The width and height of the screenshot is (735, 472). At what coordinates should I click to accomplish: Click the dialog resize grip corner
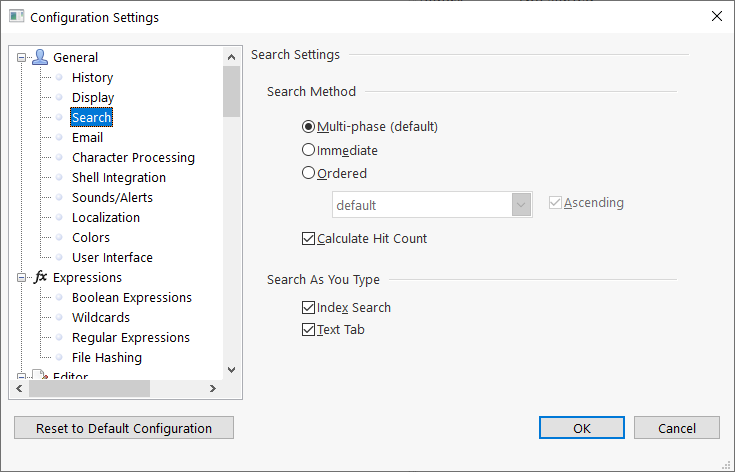[x=728, y=465]
